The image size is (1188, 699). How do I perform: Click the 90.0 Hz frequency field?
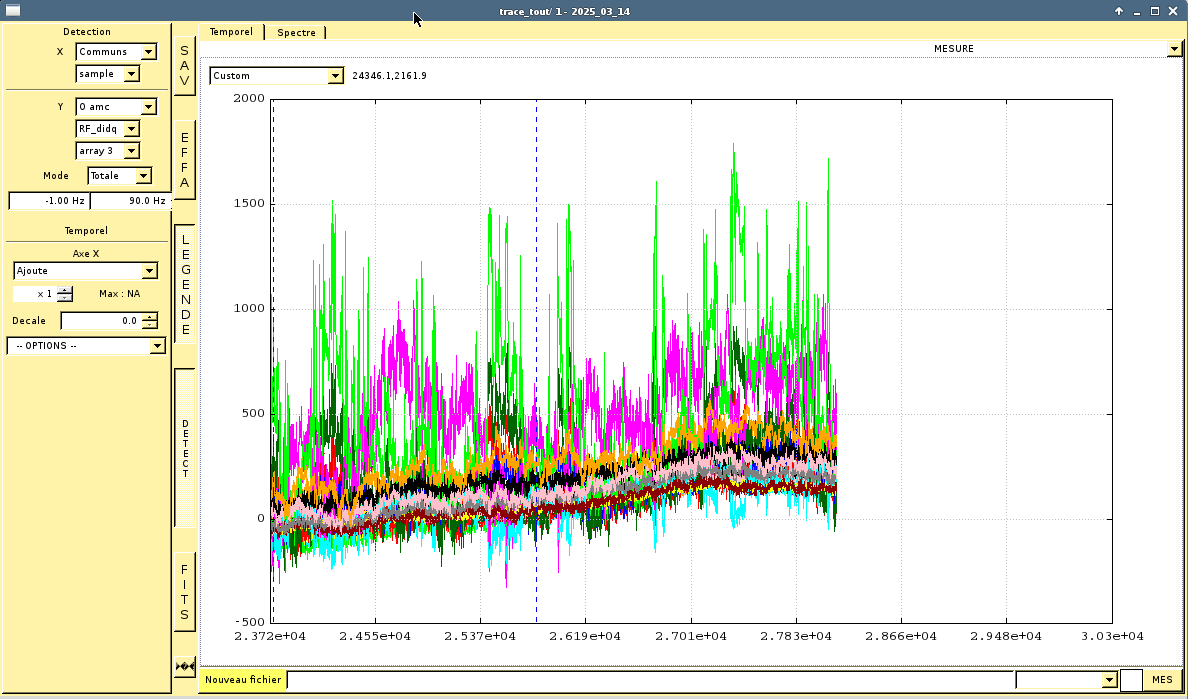pos(130,201)
